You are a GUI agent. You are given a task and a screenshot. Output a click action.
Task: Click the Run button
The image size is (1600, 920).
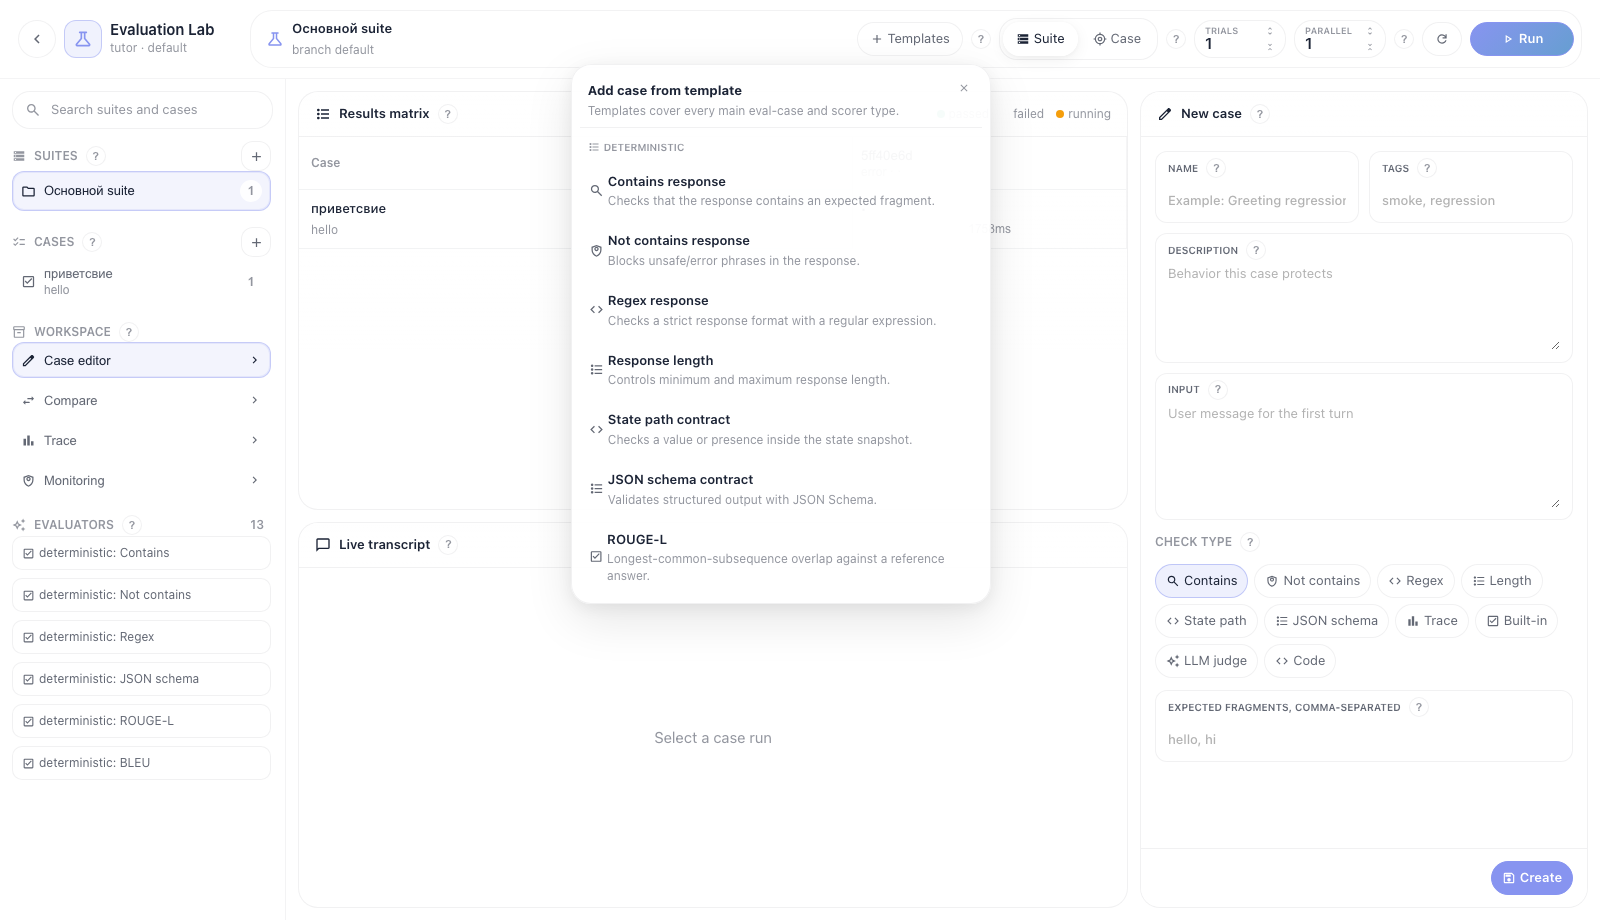[x=1522, y=39]
